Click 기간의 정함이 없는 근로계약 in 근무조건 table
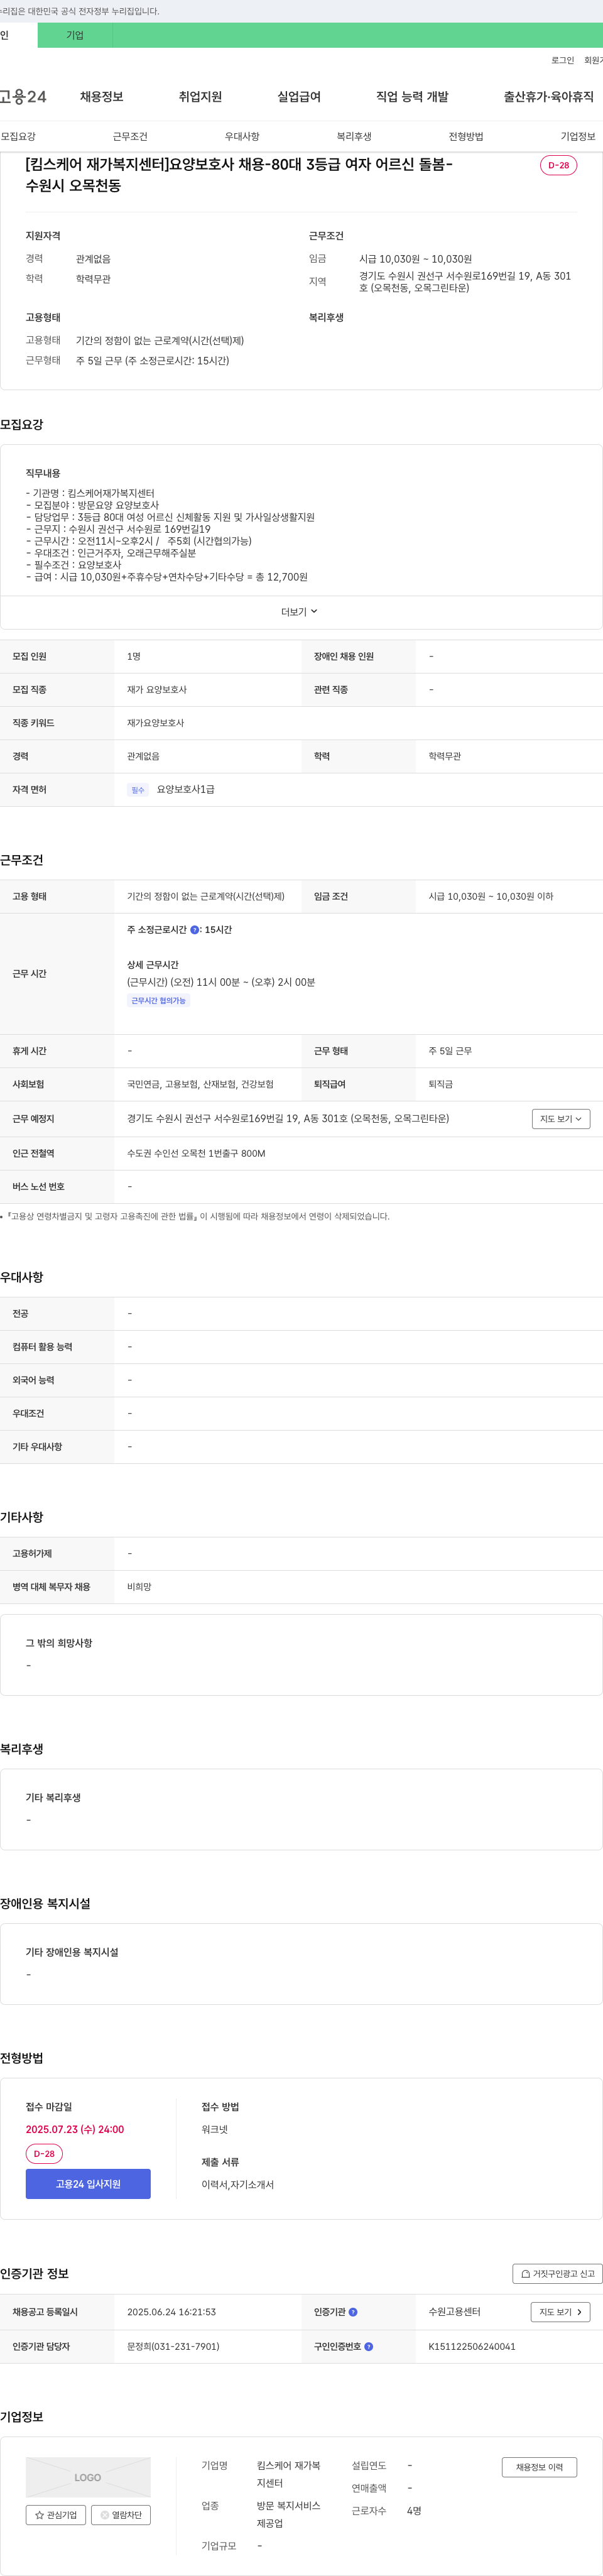Image resolution: width=603 pixels, height=2576 pixels. click(x=205, y=897)
